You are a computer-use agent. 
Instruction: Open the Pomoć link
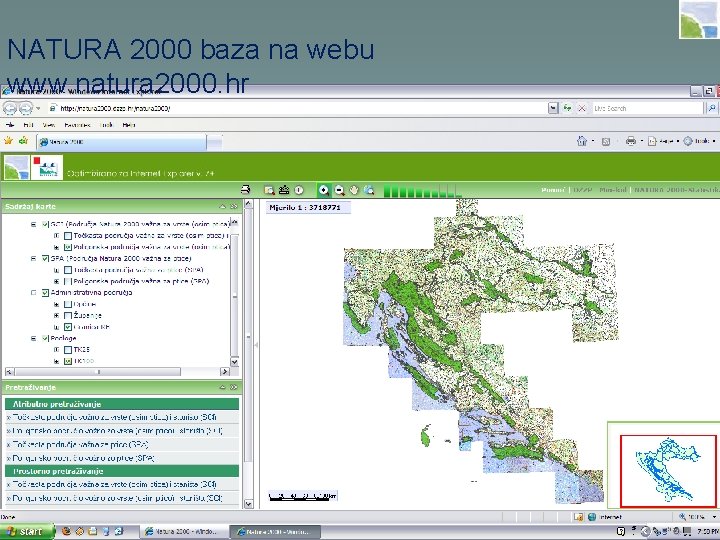[x=553, y=190]
